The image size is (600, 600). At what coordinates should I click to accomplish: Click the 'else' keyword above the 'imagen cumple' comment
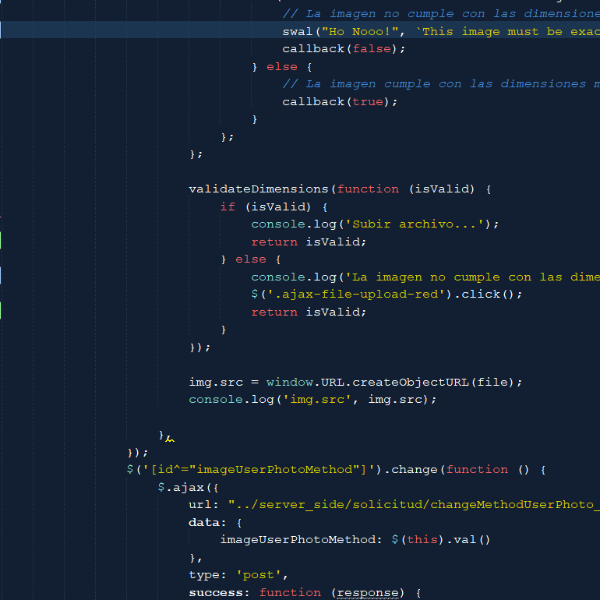282,67
